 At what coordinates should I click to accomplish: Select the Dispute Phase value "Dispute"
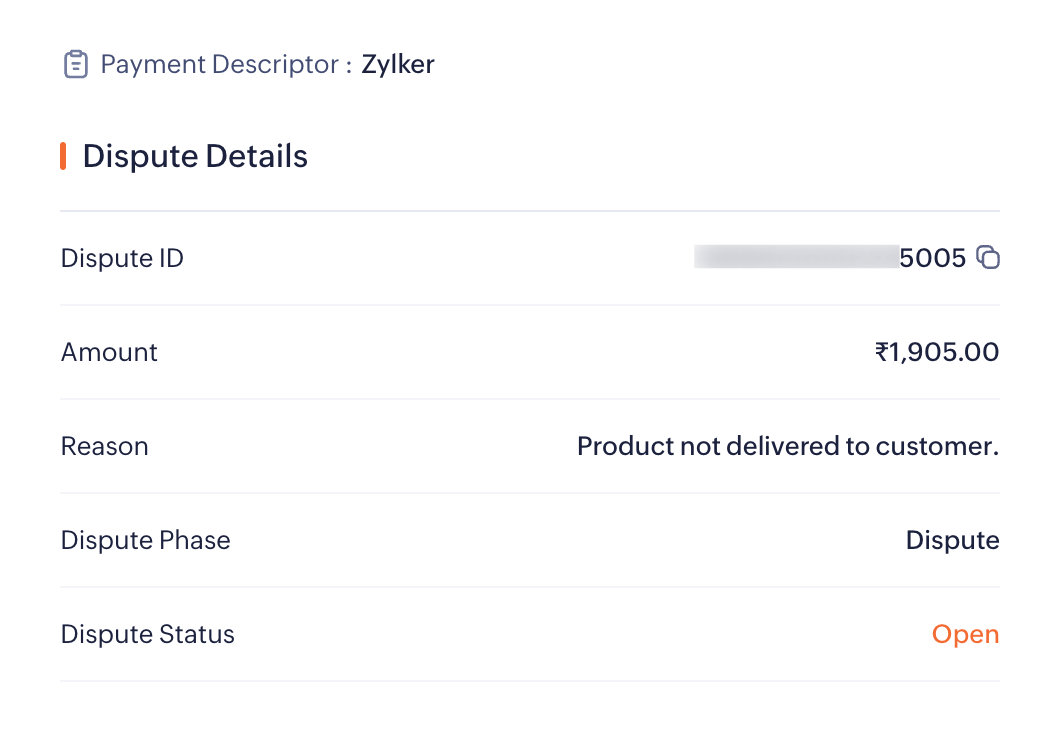pos(952,540)
